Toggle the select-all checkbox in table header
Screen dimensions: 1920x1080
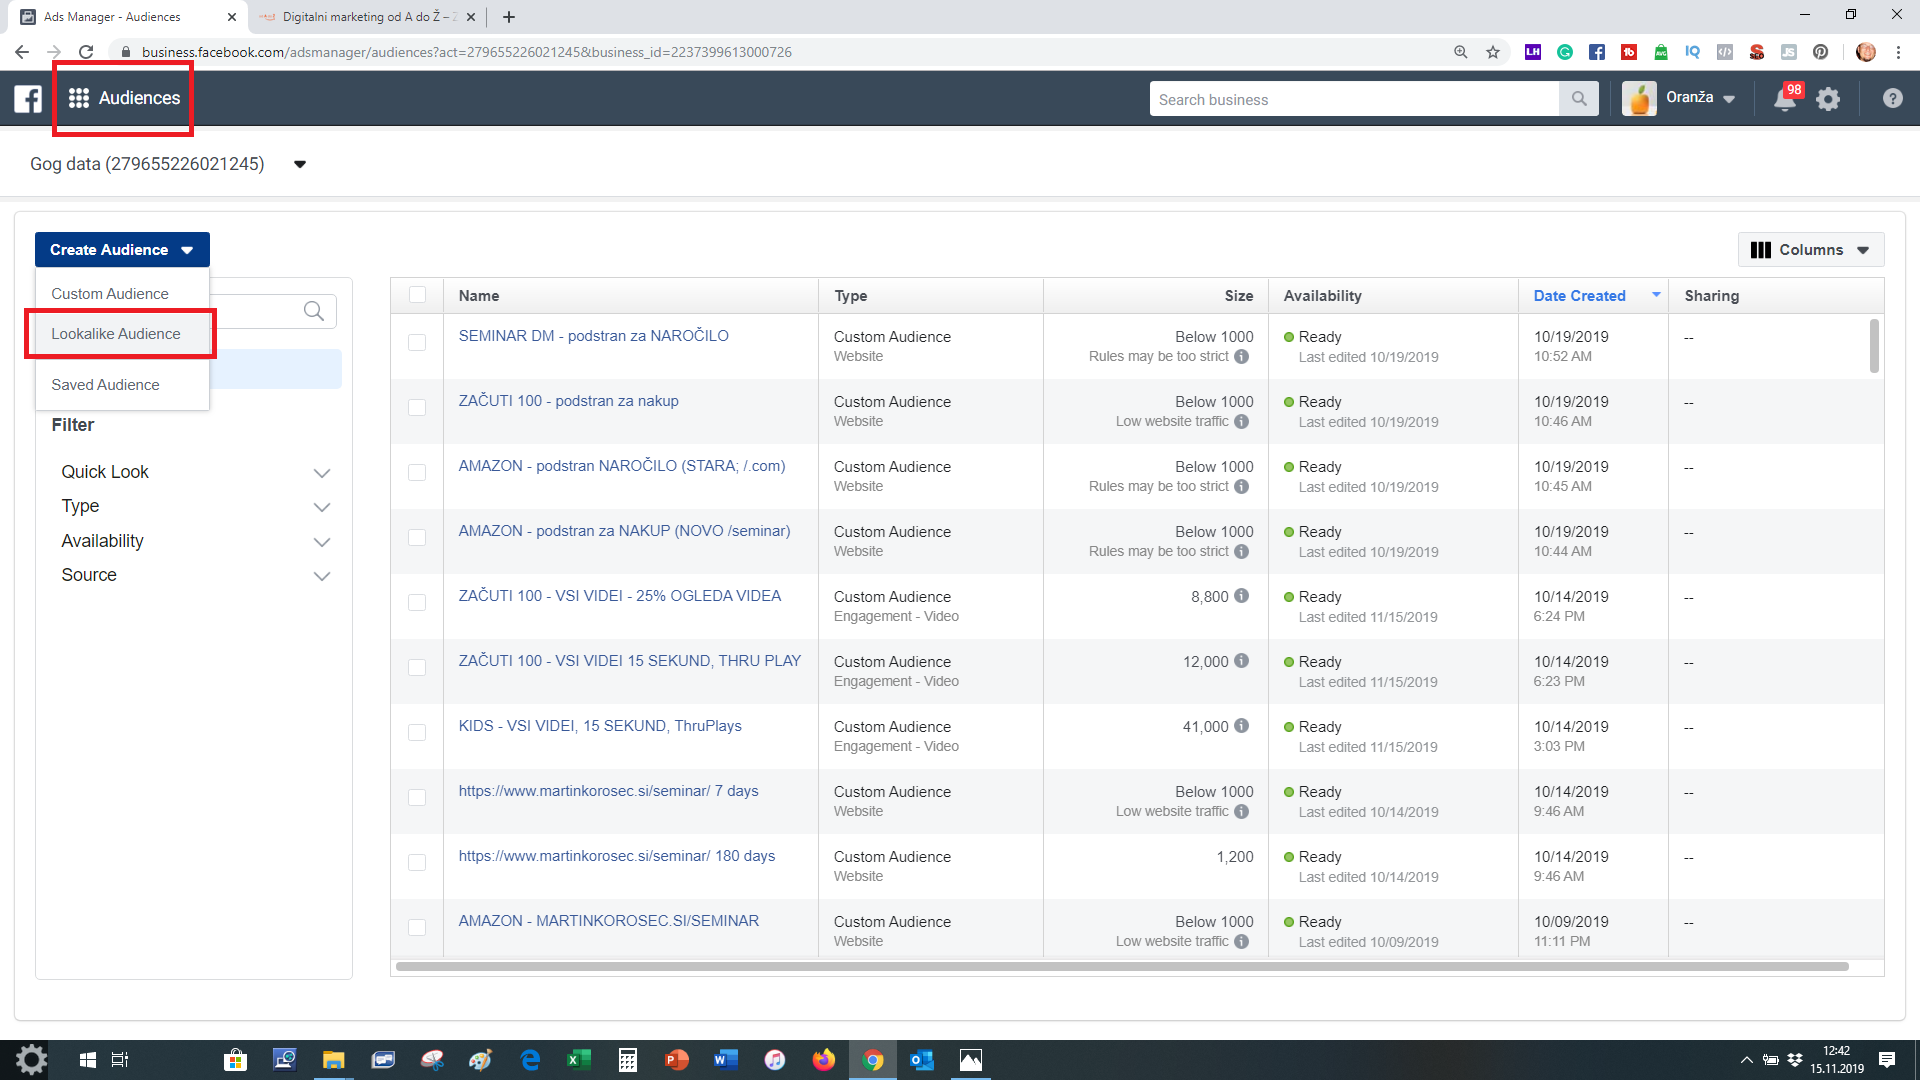coord(417,295)
